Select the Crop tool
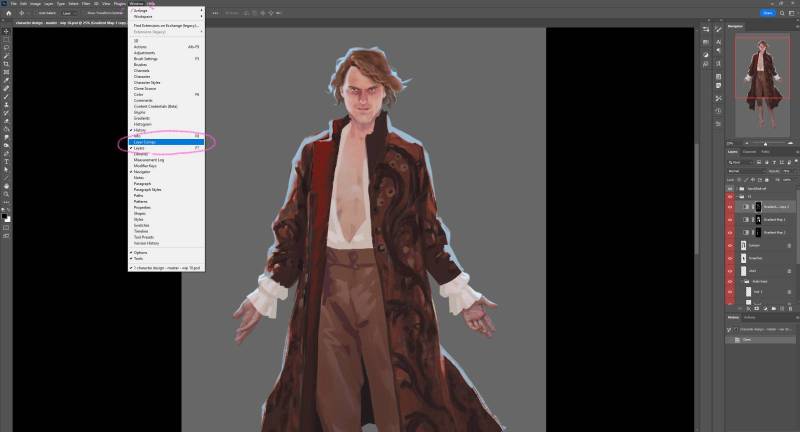 (6, 63)
